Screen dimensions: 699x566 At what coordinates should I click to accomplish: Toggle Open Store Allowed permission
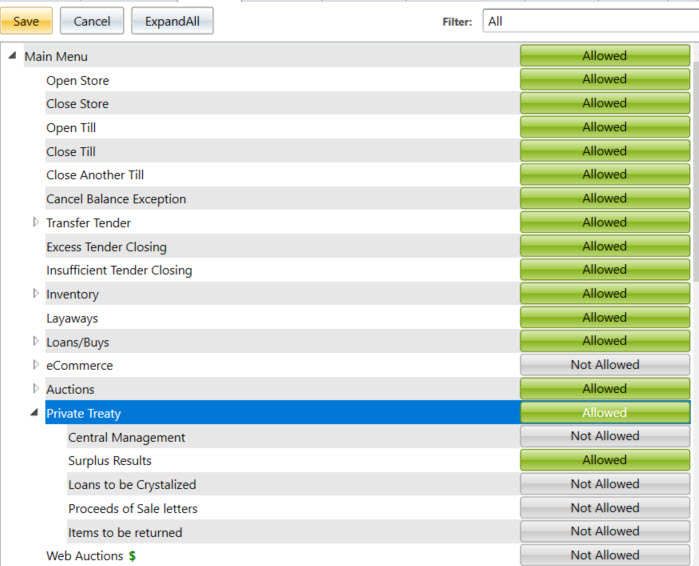[x=605, y=79]
